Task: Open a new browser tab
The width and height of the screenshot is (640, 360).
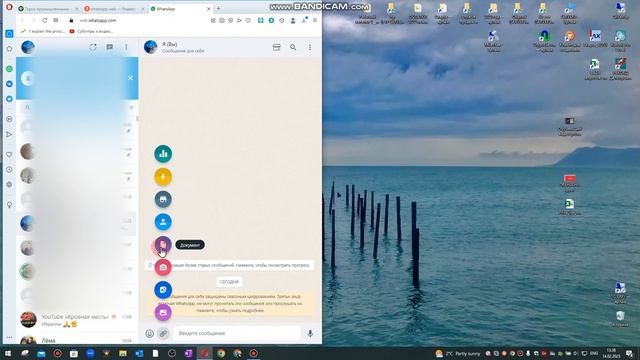Action: 218,9
